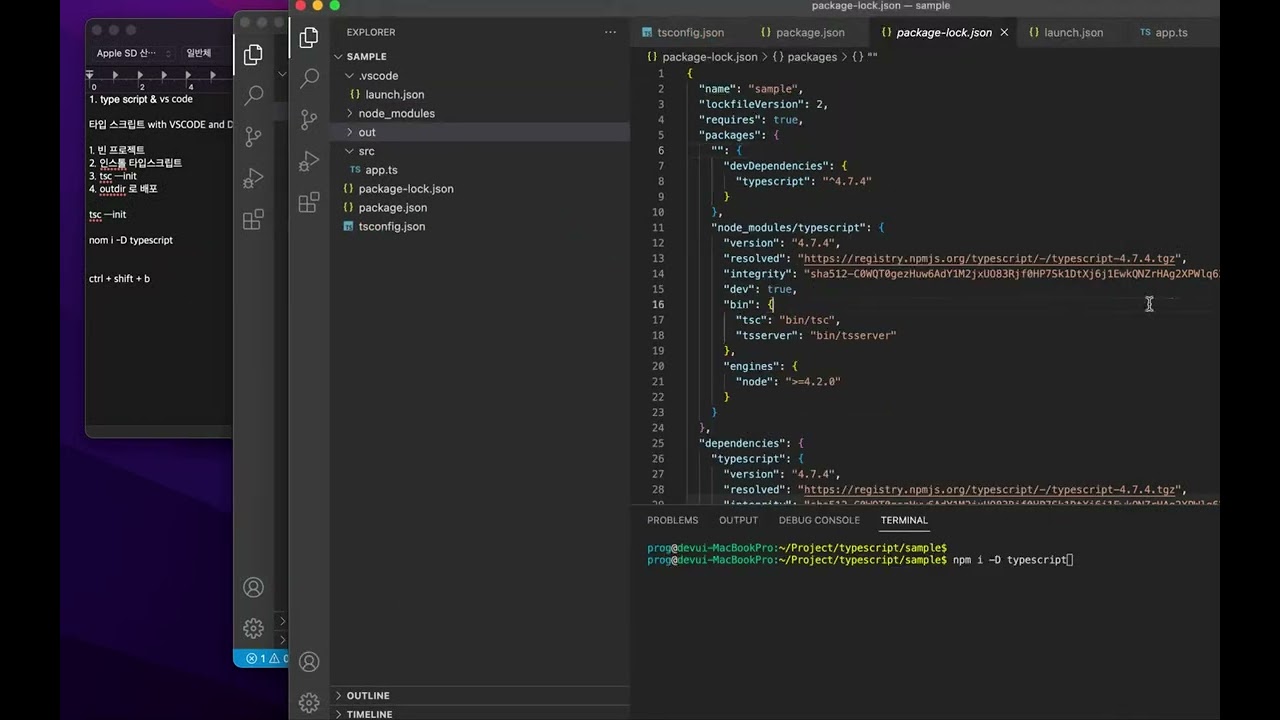
Task: Click the ruler in the notes window
Action: [x=160, y=80]
